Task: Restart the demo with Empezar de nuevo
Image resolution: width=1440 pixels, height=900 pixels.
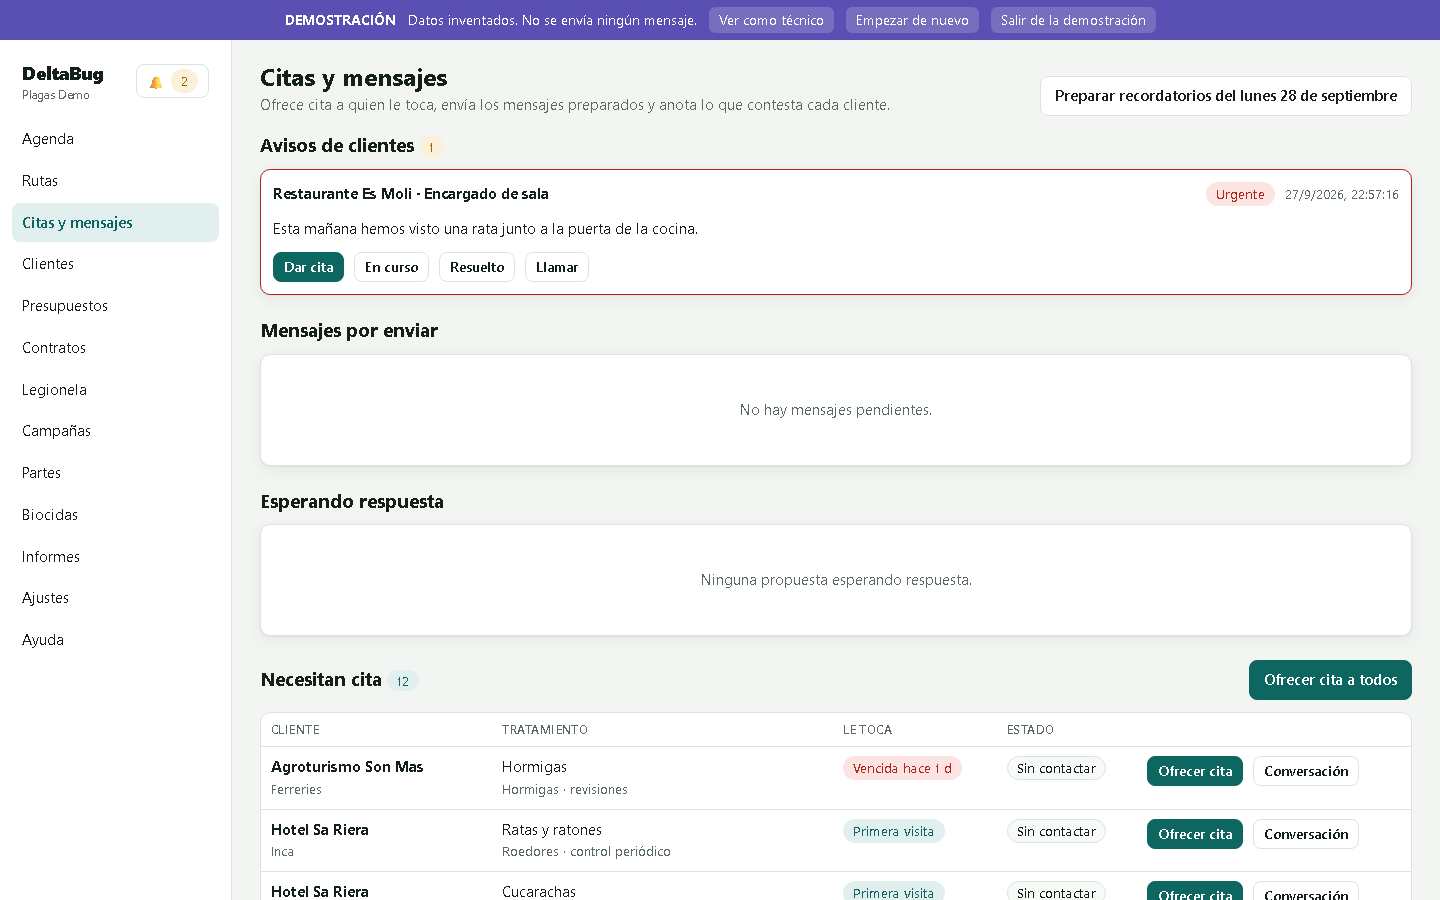Action: 912,20
